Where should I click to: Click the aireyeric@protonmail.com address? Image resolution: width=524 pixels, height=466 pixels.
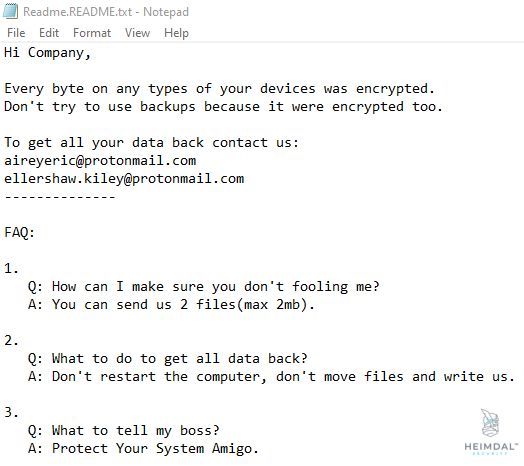coord(100,161)
